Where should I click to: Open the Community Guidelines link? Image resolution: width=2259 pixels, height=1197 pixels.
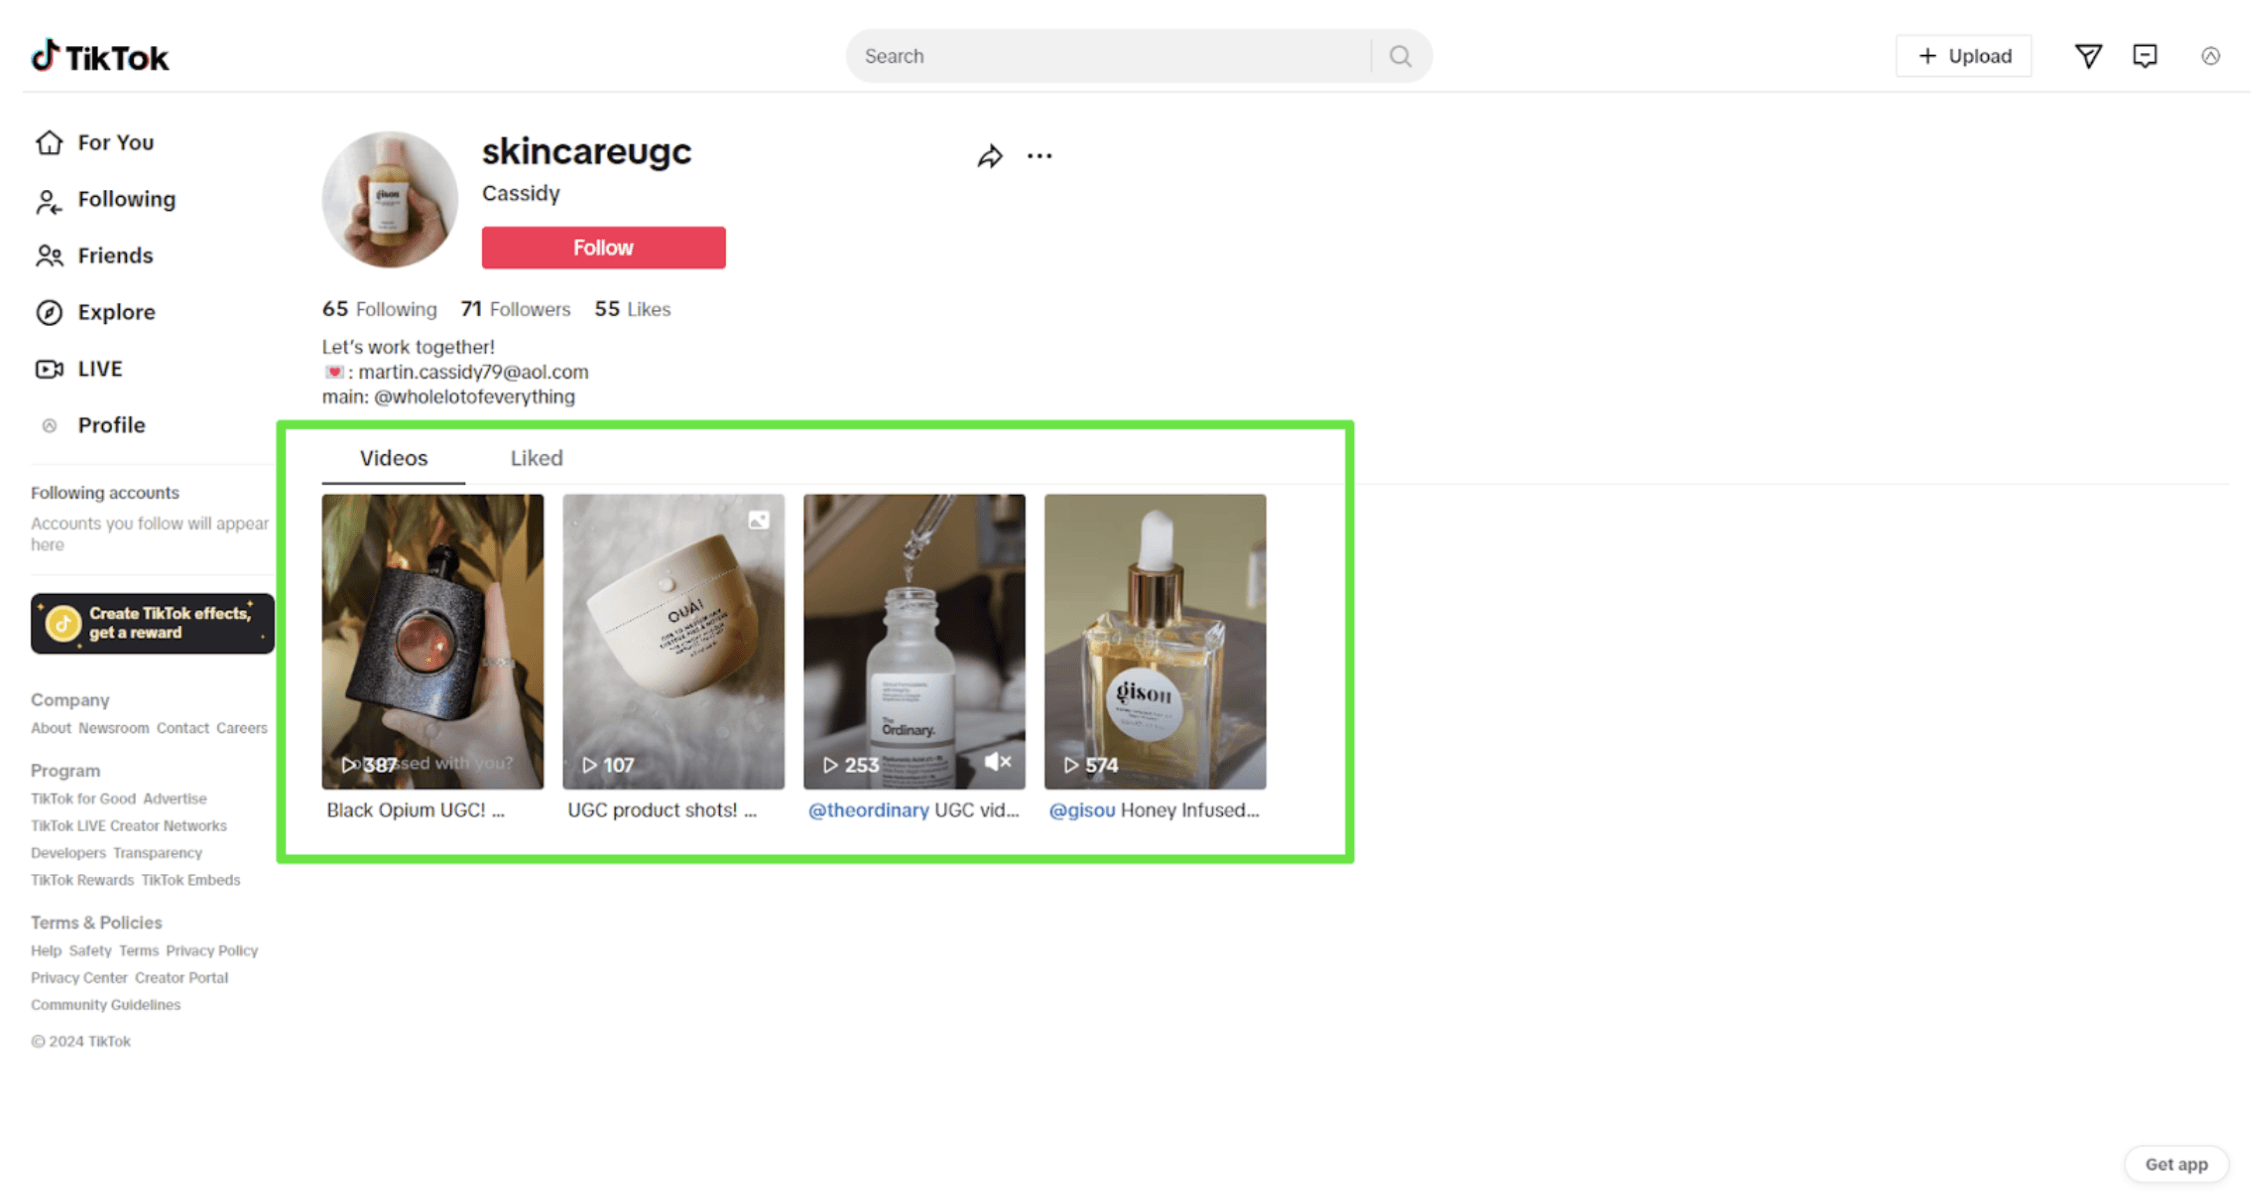pyautogui.click(x=106, y=1005)
